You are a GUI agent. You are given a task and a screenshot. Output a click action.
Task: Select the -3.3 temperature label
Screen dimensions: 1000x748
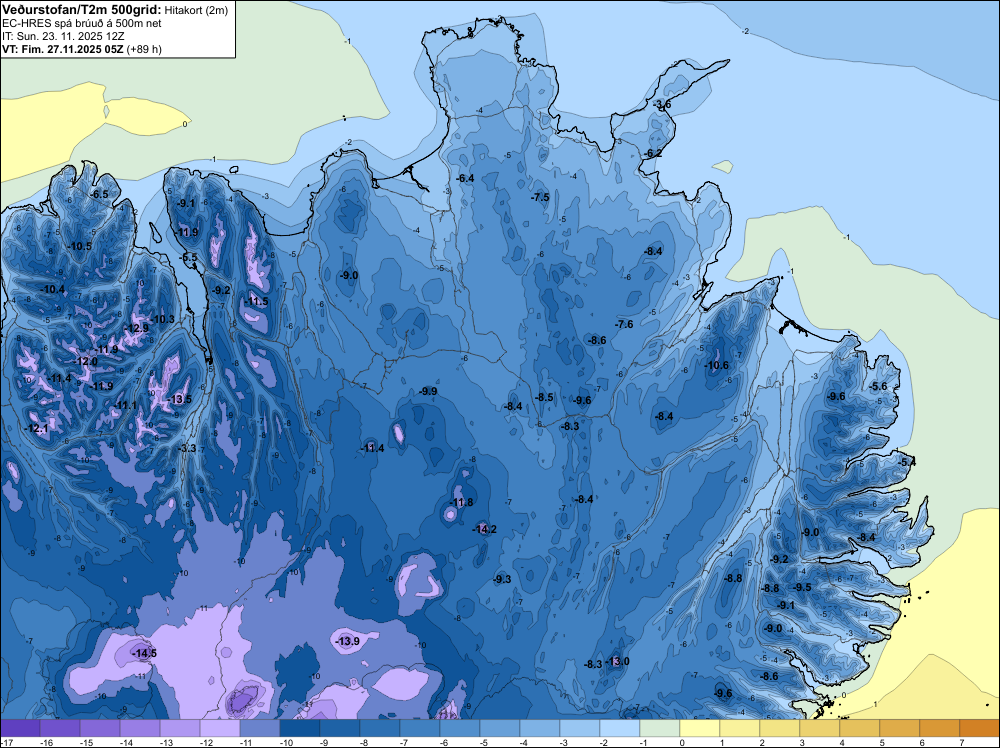tap(187, 449)
